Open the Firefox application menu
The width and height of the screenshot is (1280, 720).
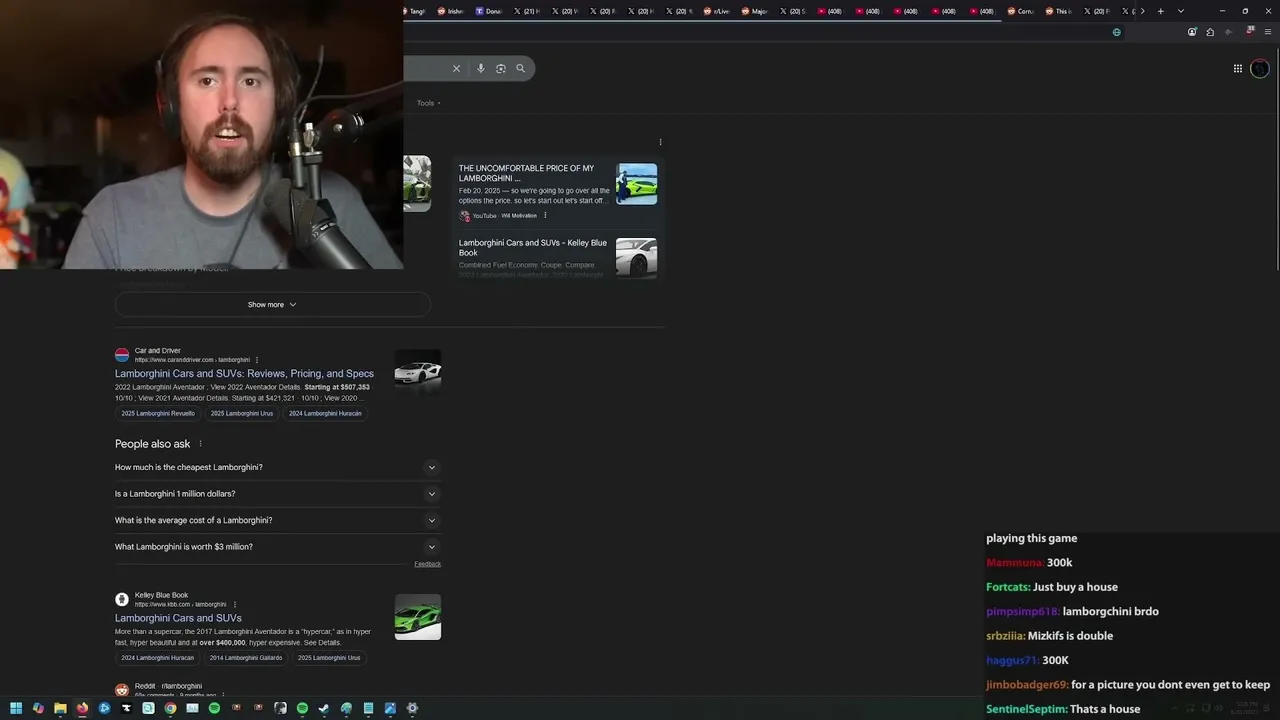pos(1268,32)
